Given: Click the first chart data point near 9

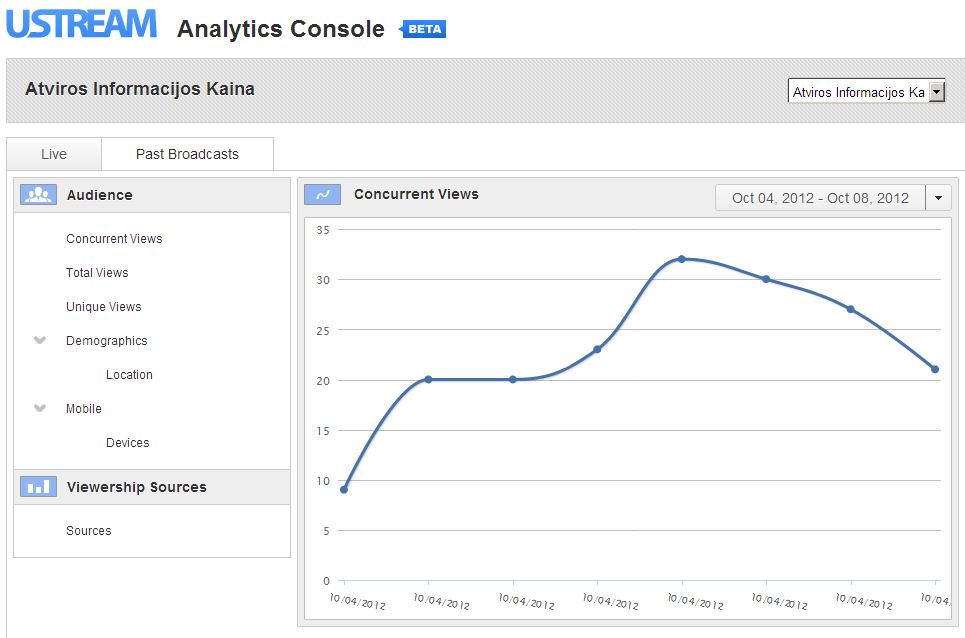Looking at the screenshot, I should coord(344,489).
